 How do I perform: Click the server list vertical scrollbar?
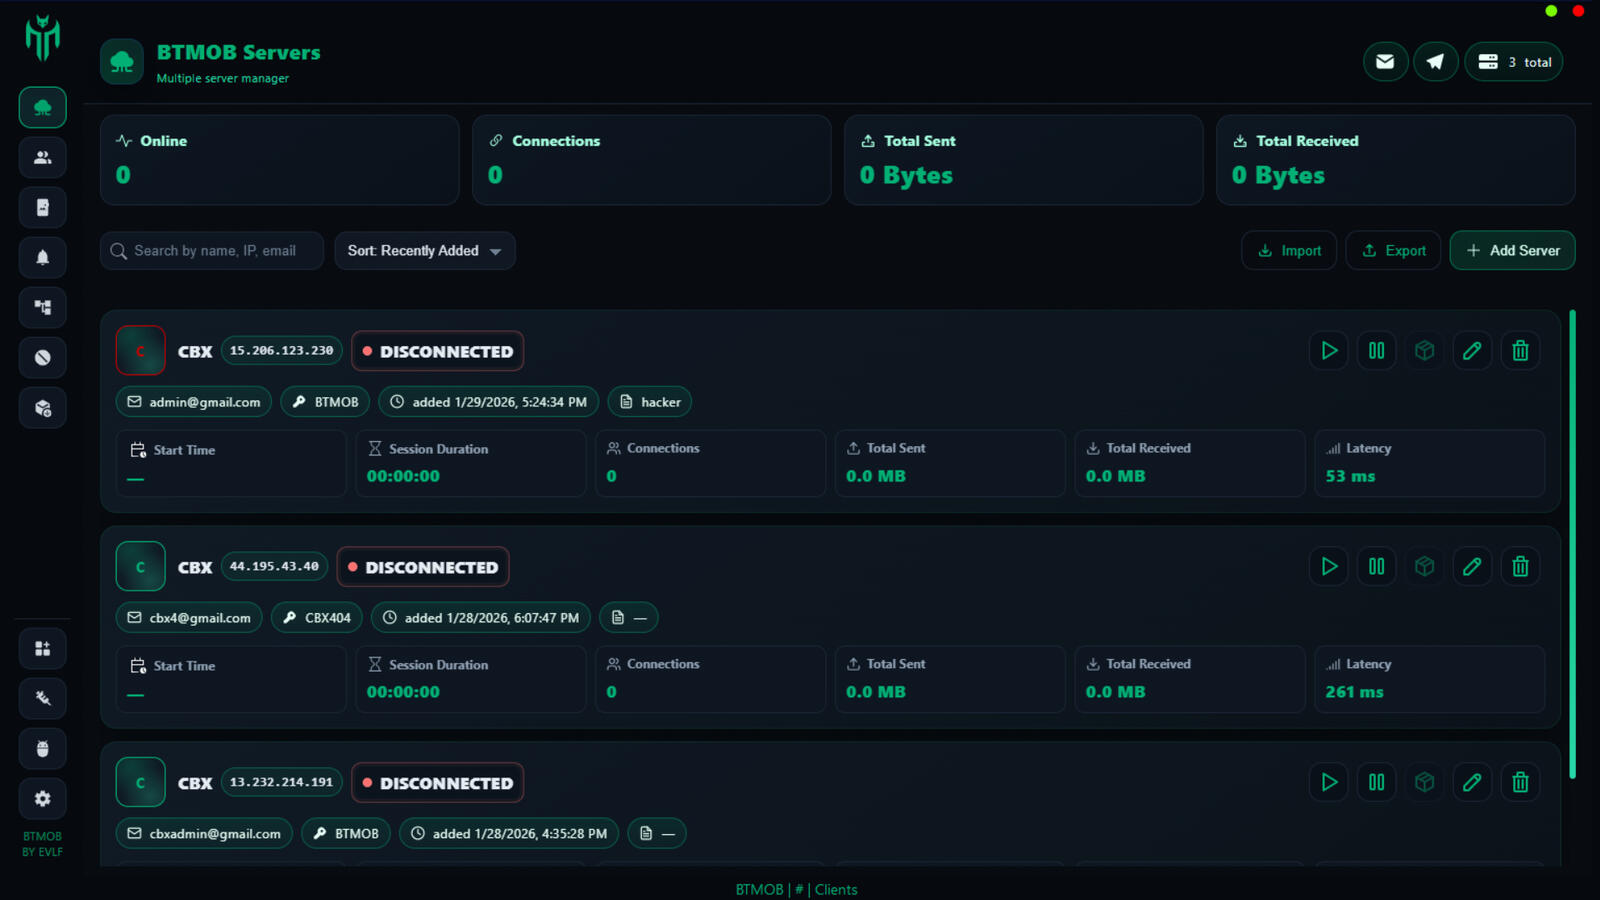point(1572,545)
